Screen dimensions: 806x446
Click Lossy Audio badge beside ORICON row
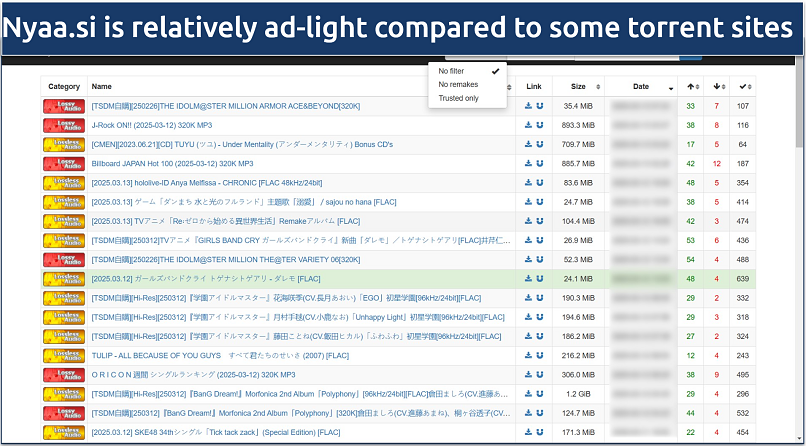coord(64,375)
